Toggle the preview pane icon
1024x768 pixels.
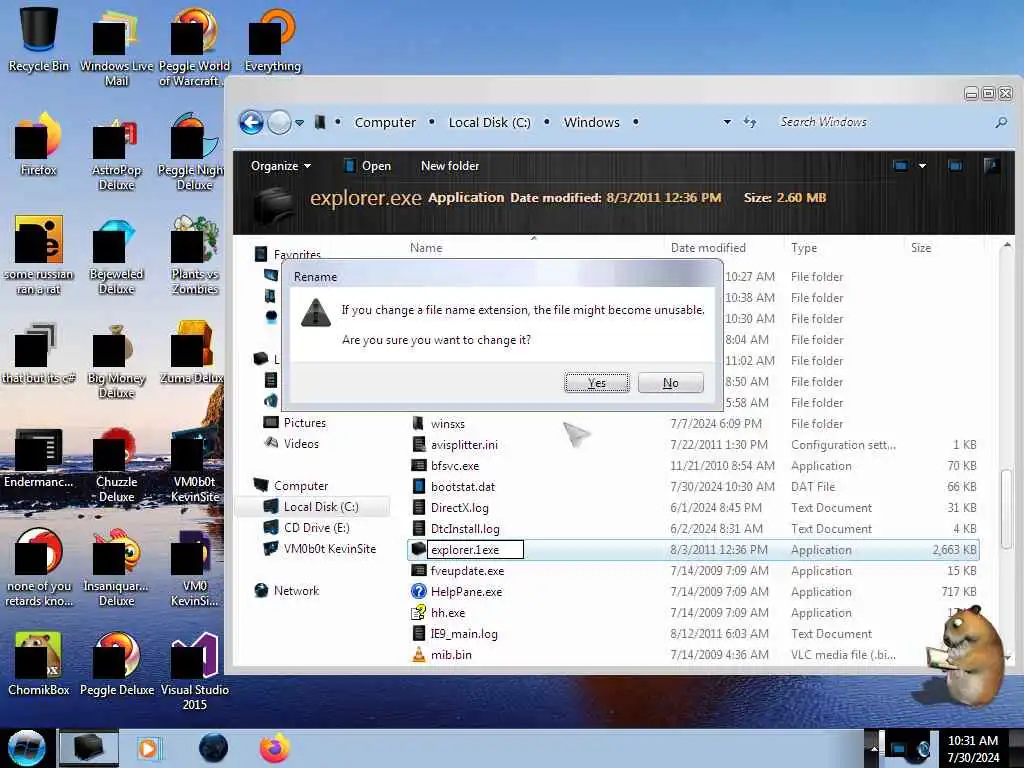[x=955, y=166]
